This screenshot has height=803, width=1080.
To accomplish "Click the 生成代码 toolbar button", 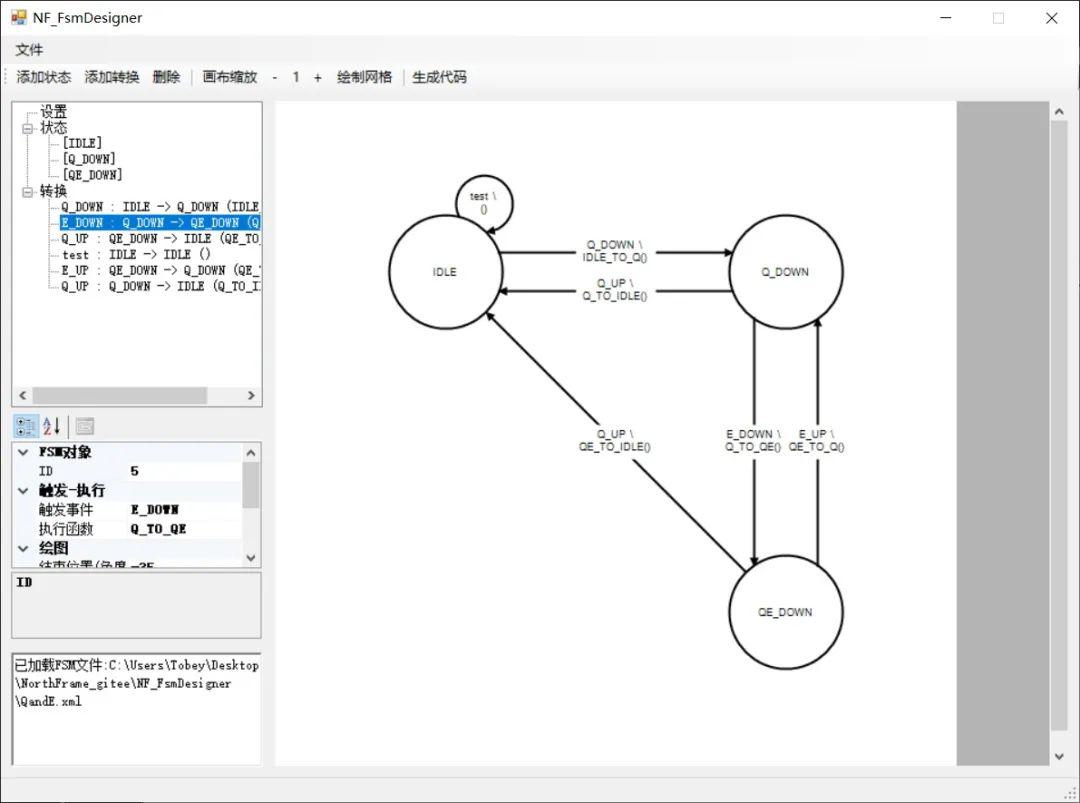I will click(439, 77).
